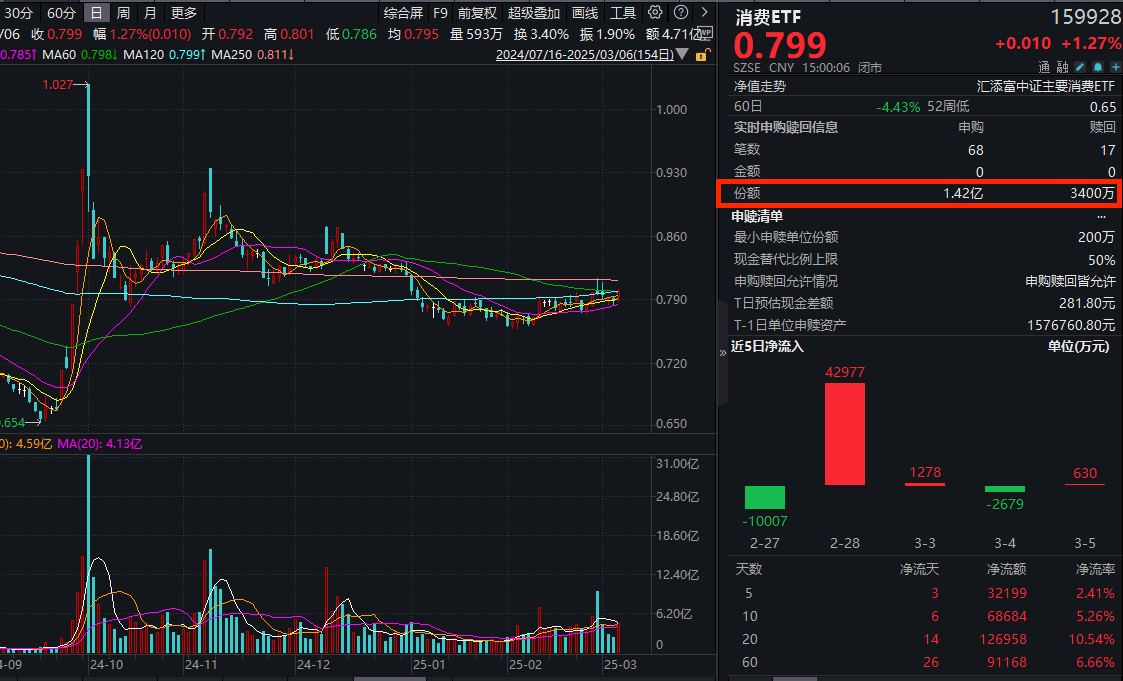This screenshot has height=681, width=1123.
Task: Toggle the date range lock icon
Action: tap(703, 54)
